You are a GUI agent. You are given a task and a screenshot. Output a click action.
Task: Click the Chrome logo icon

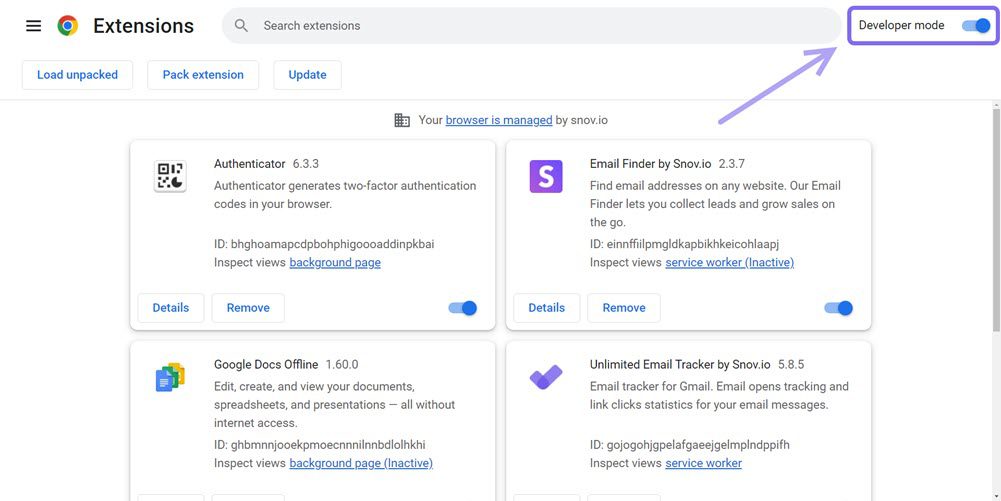coord(68,26)
